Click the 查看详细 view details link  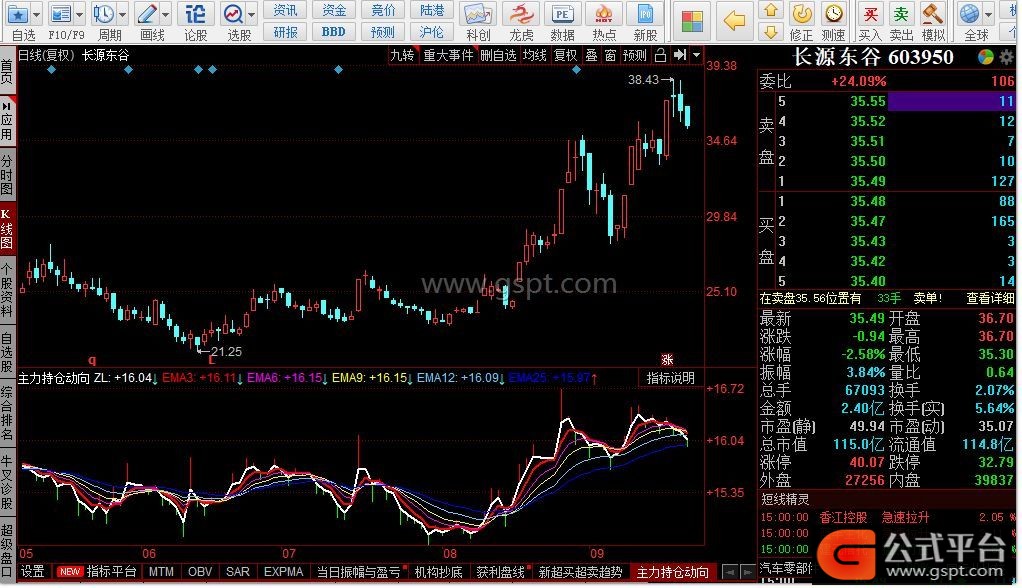990,298
